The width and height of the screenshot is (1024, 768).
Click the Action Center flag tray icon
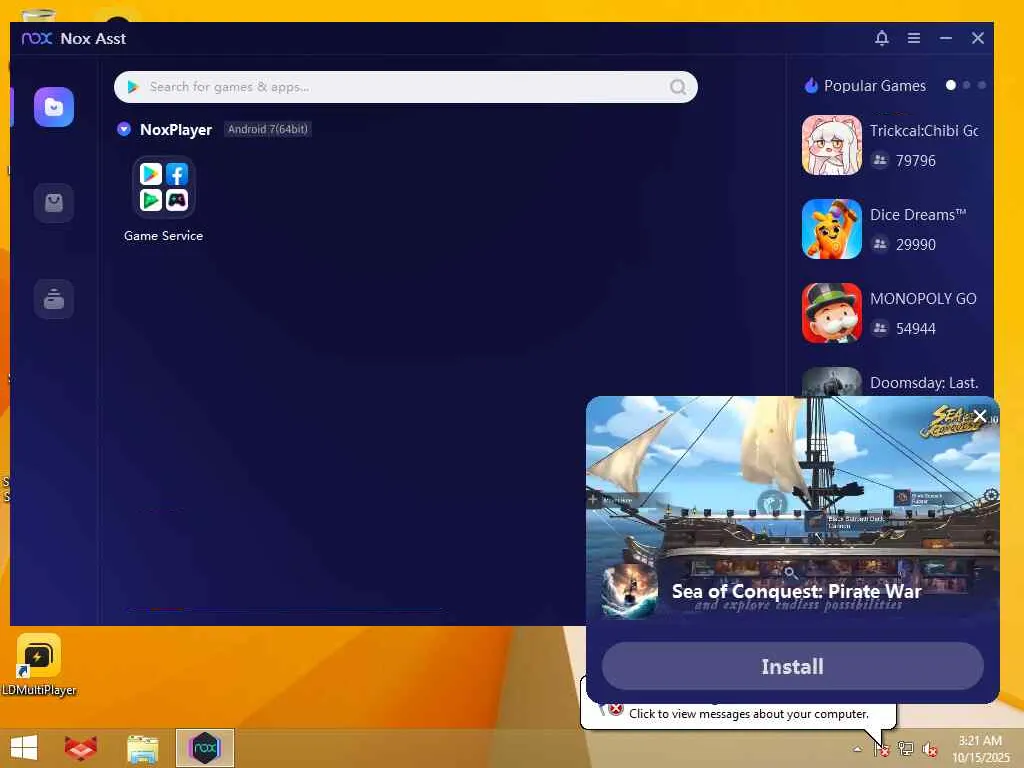(882, 749)
